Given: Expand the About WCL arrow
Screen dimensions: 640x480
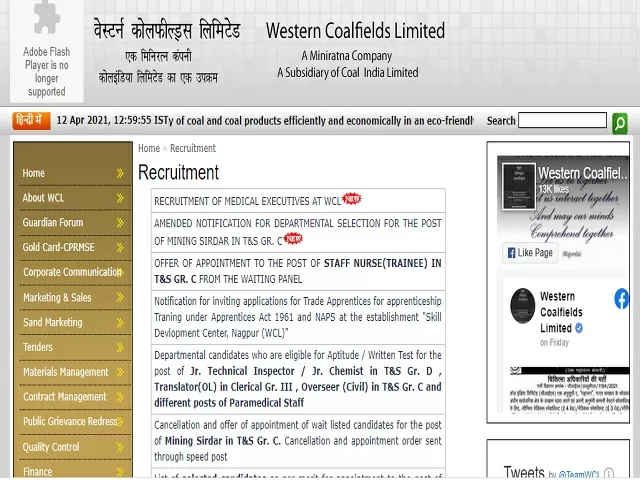Looking at the screenshot, I should [x=120, y=198].
